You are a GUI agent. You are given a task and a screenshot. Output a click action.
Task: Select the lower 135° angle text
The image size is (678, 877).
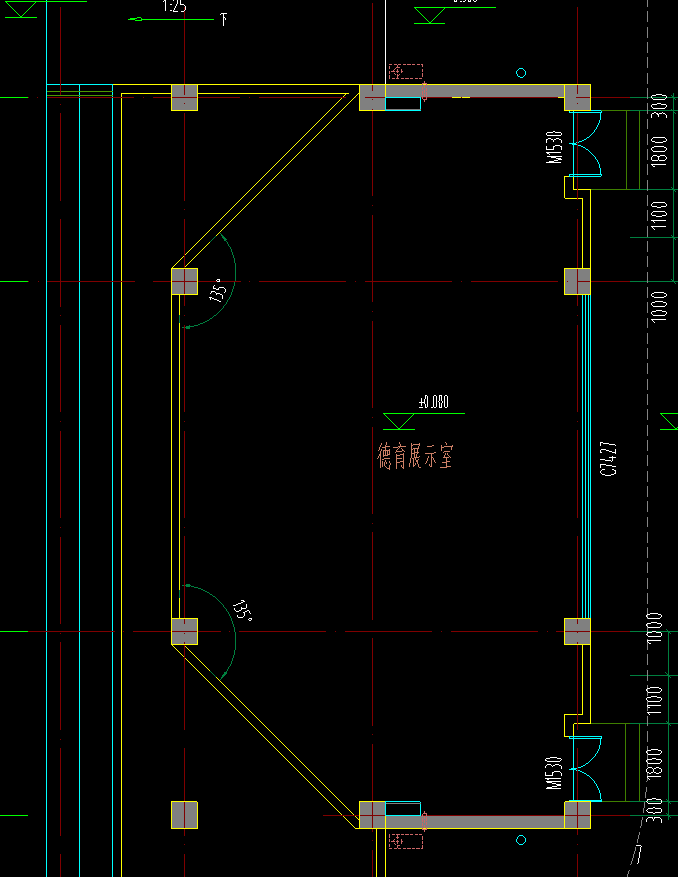[243, 610]
